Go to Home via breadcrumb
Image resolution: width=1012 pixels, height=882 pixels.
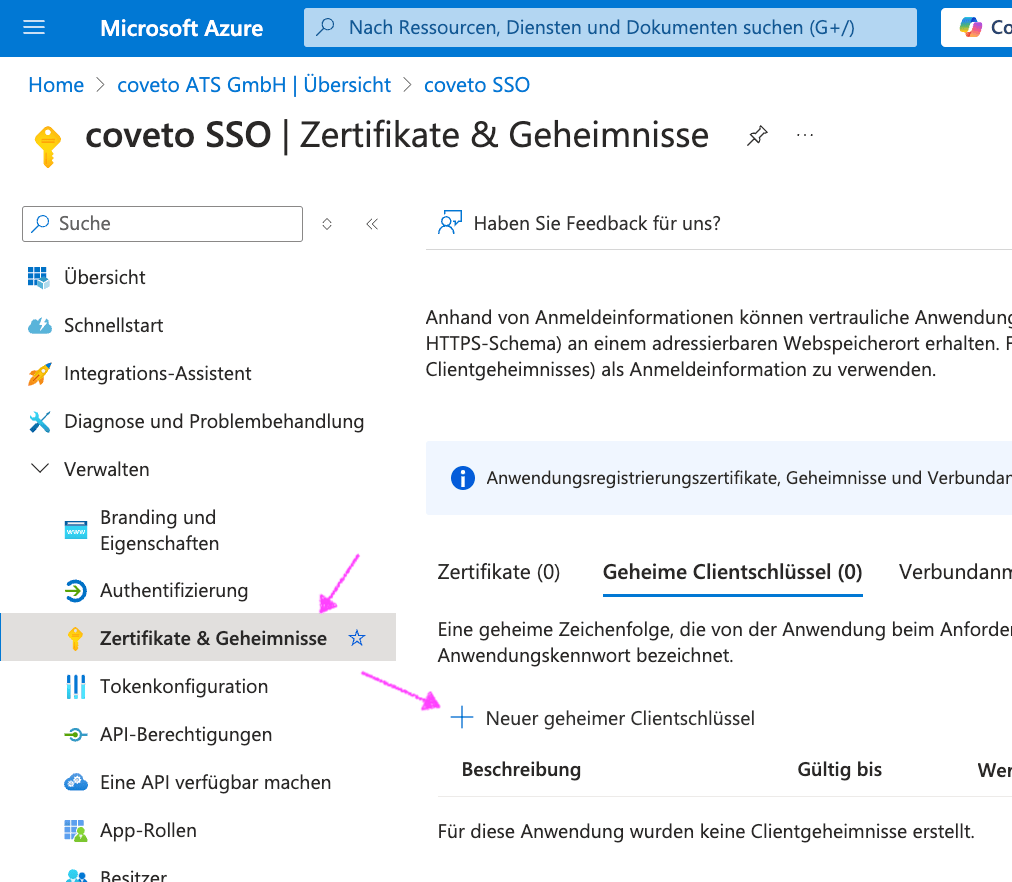[x=56, y=85]
